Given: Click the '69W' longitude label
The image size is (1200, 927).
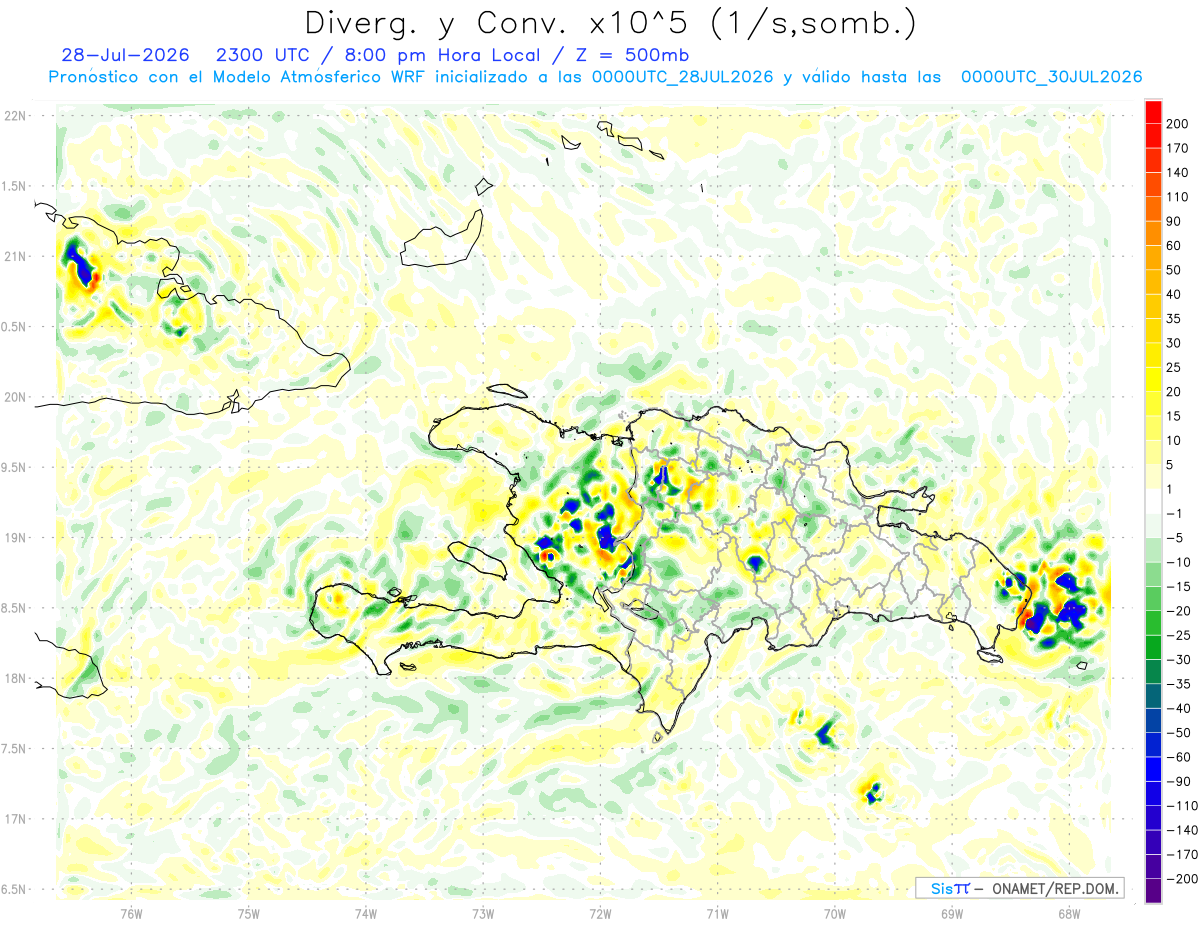Looking at the screenshot, I should click(952, 913).
